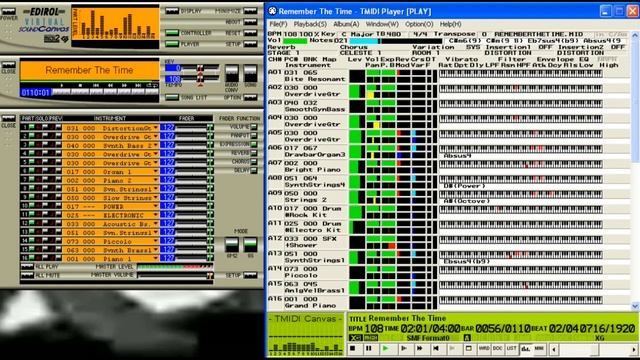Toggle the PLAYER panel switch

(x=172, y=44)
